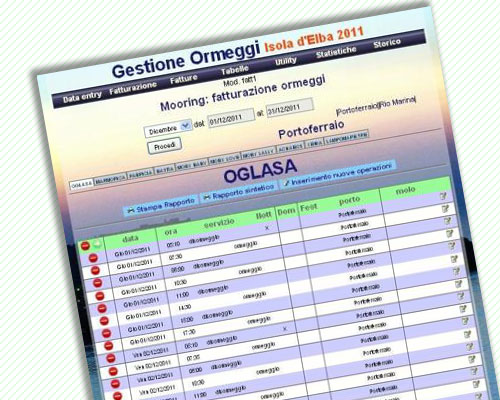Edit the Ven 02/12/2011 08:00 row
This screenshot has width=500, height=400.
[465, 321]
